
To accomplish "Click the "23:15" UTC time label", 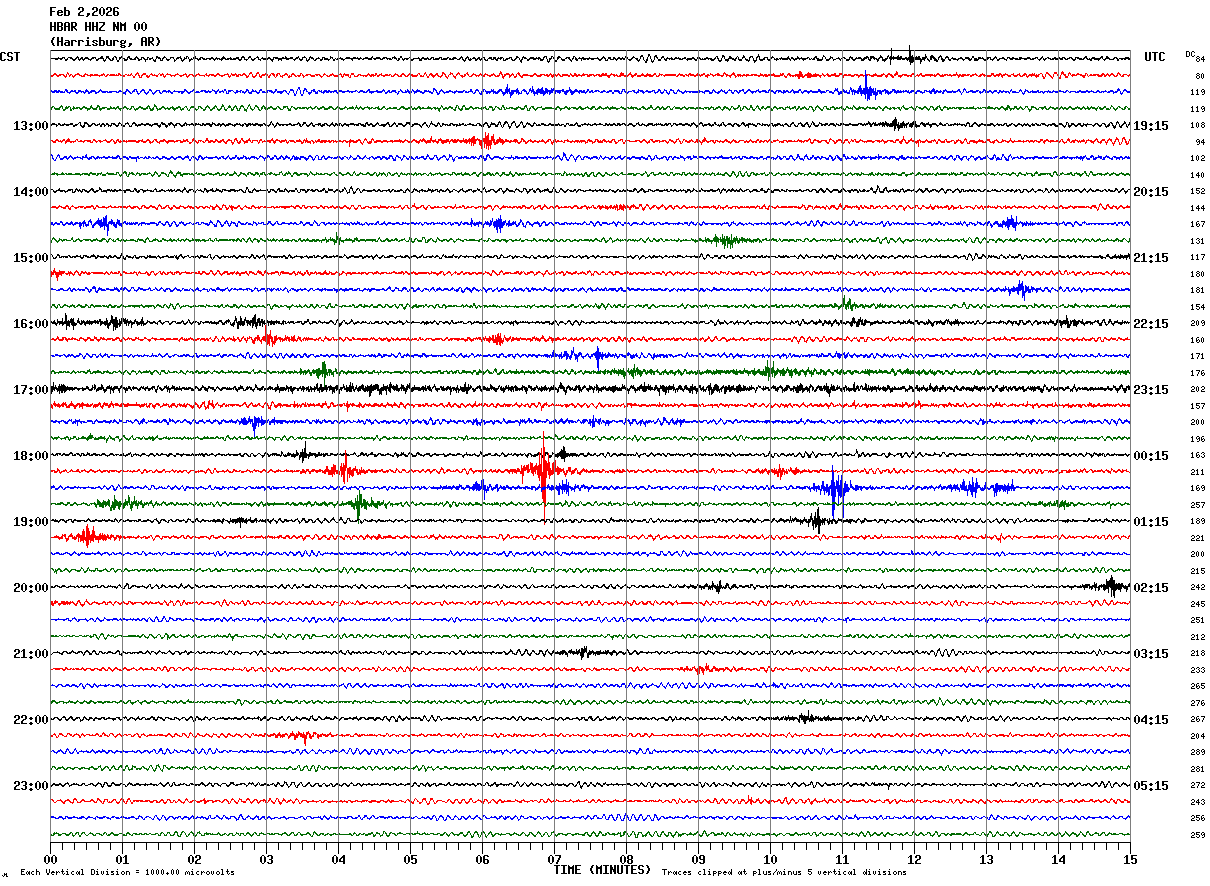I will click(1151, 390).
